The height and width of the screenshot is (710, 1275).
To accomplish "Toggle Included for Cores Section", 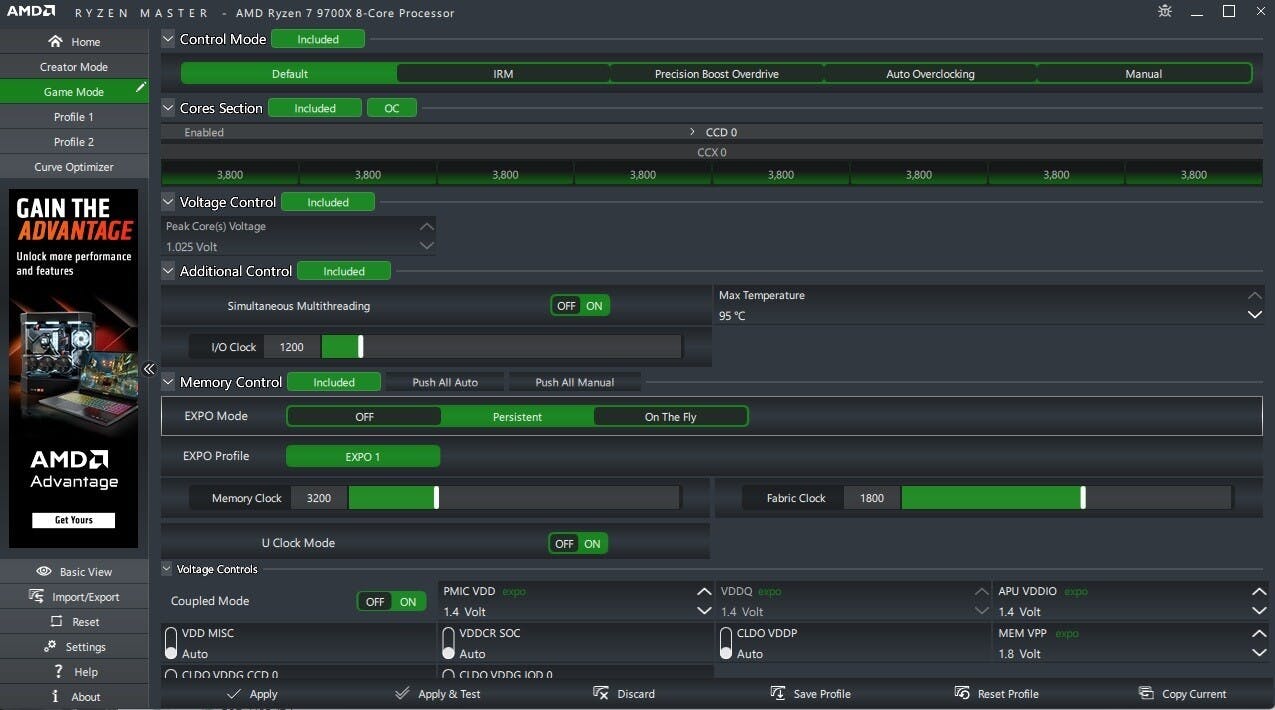I will [315, 109].
